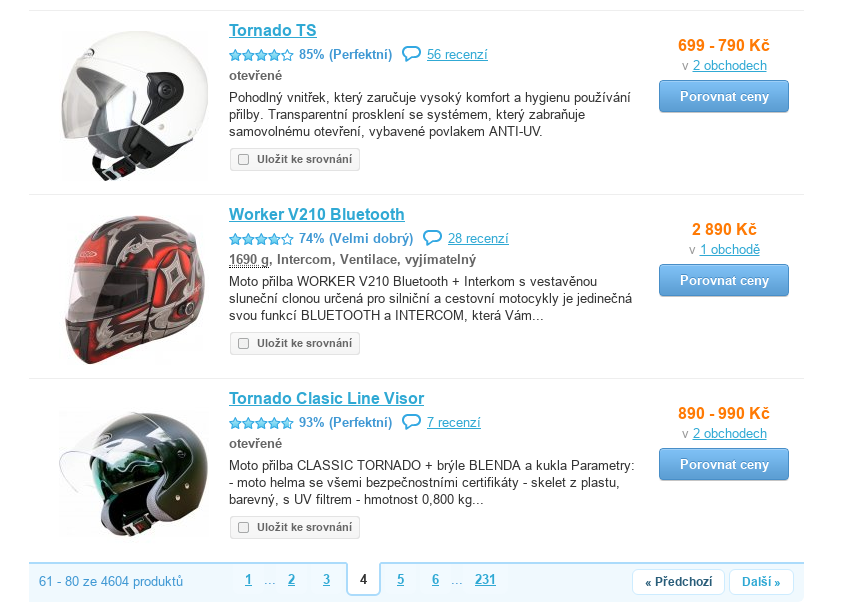Open the 28 recenzí reviews link
This screenshot has width=844, height=611.
click(478, 238)
